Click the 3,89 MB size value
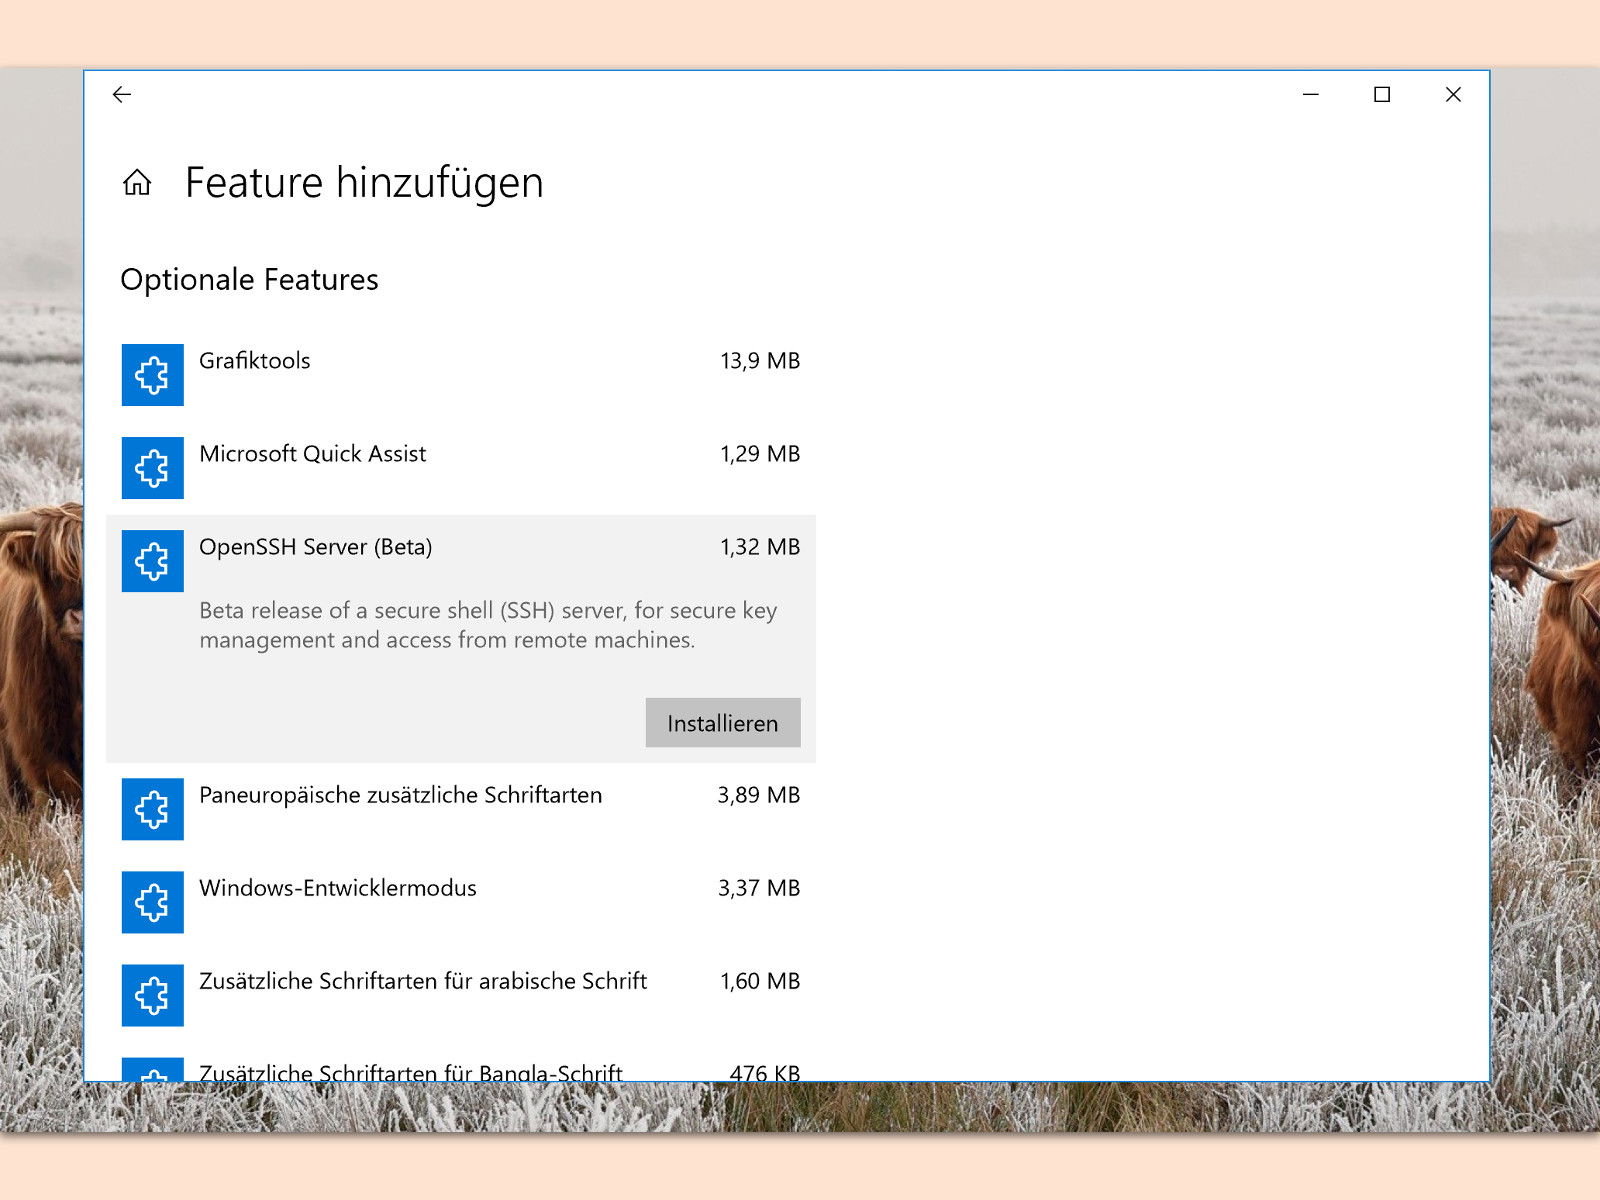This screenshot has width=1600, height=1200. point(759,795)
